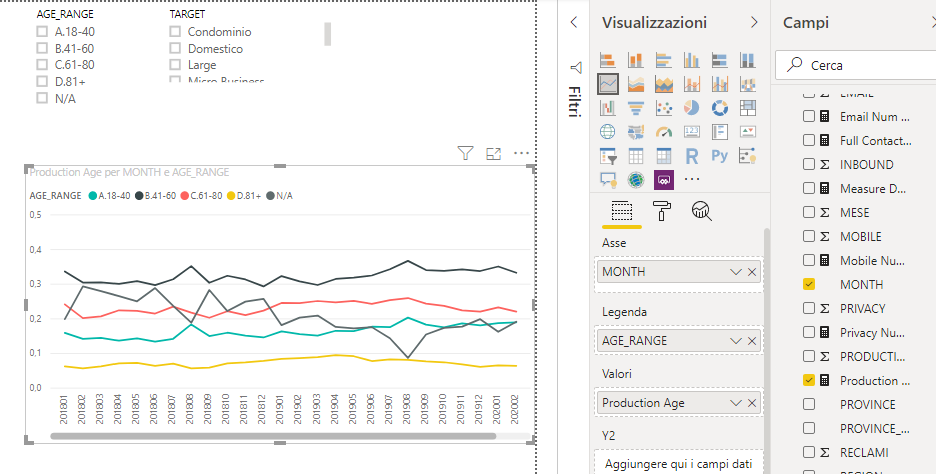Choose the clustered bar chart visual
Image resolution: width=936 pixels, height=474 pixels.
(x=664, y=60)
